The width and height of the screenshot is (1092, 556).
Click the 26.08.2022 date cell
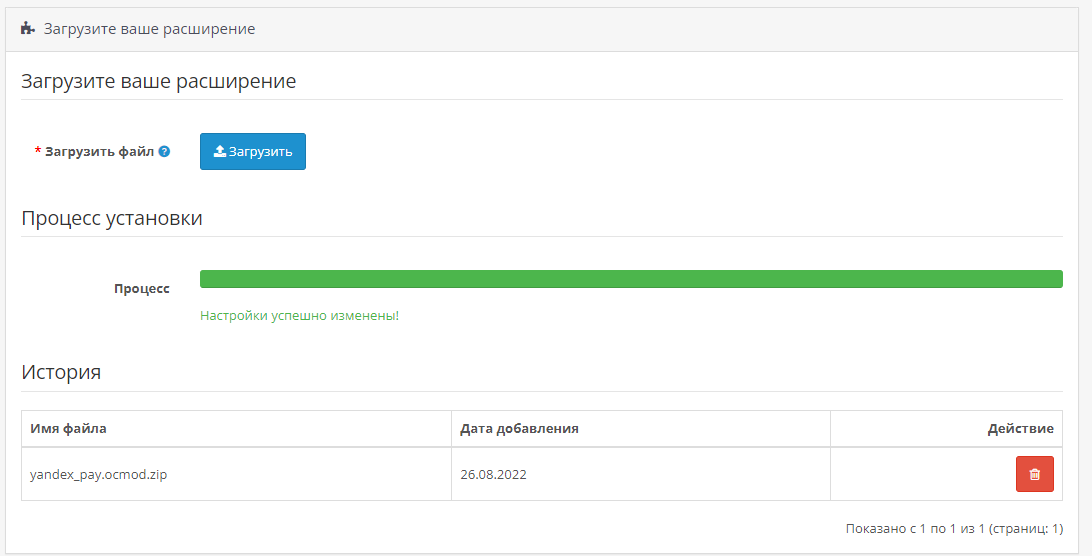pyautogui.click(x=493, y=475)
